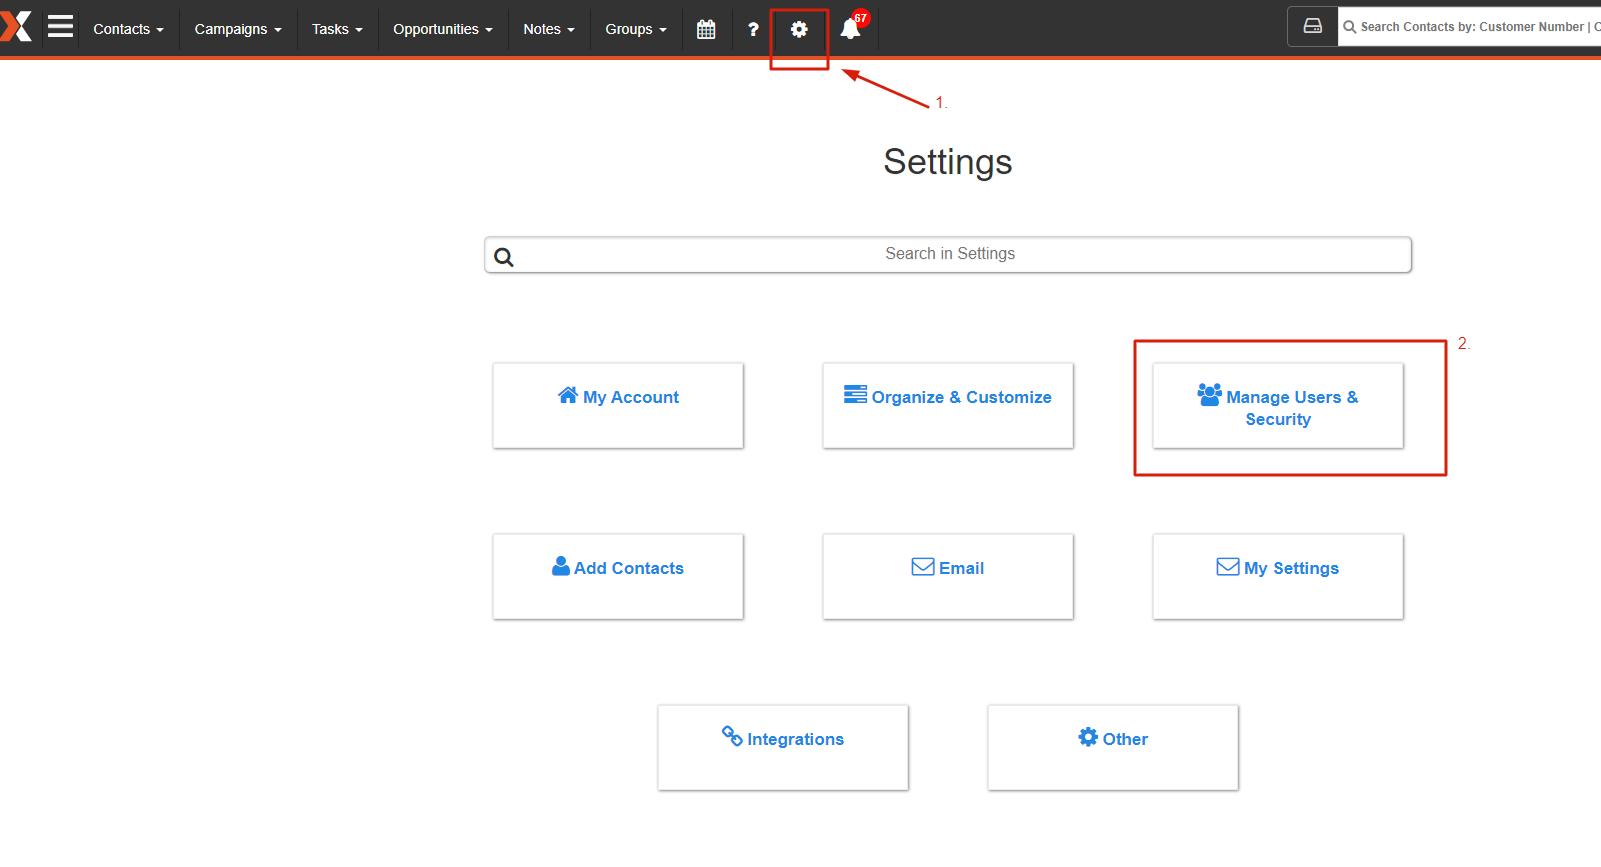Viewport: 1601px width, 867px height.
Task: Open the hamburger menu icon
Action: tap(60, 27)
